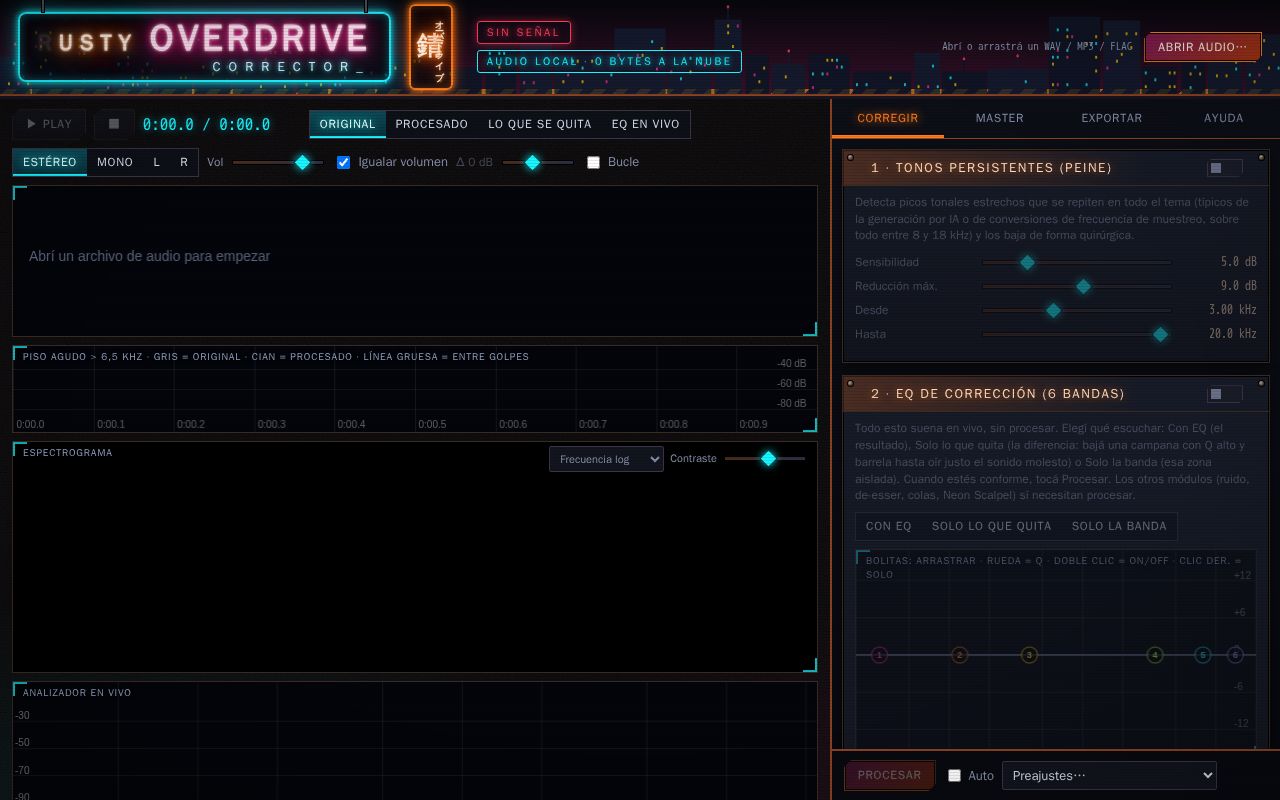
Task: Toggle the EQ de Corrección module switch
Action: (x=1224, y=394)
